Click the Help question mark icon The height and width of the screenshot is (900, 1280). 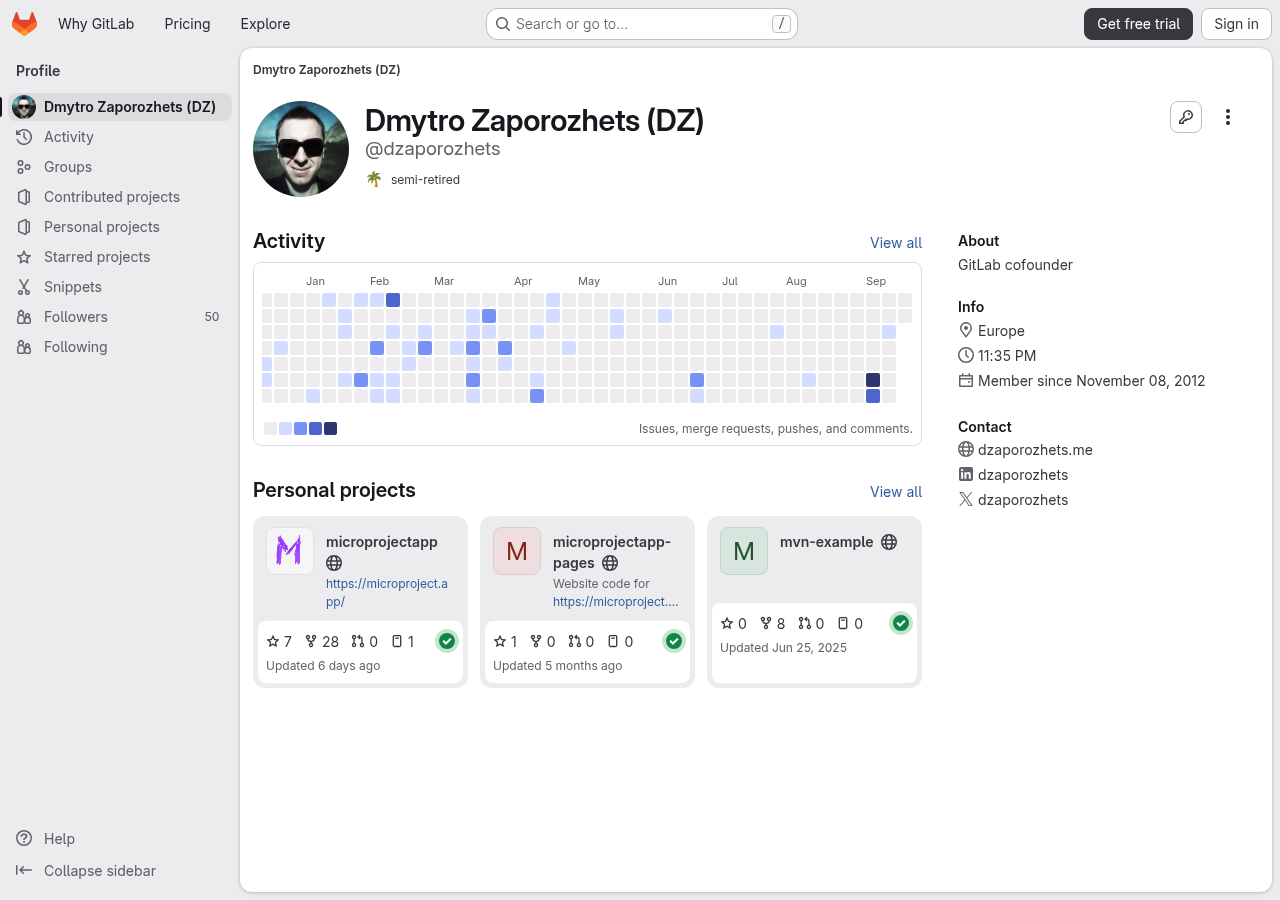tap(24, 839)
